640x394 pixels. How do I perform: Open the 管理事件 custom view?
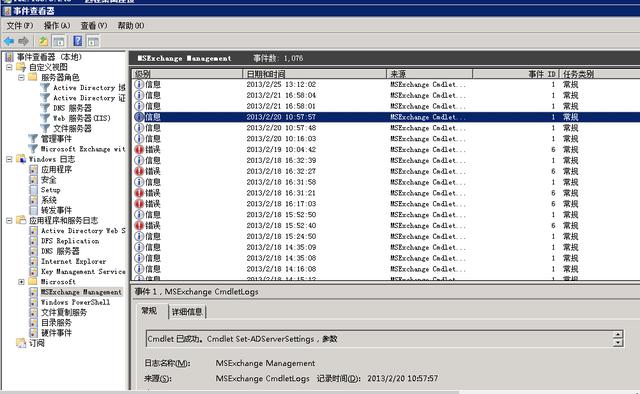pyautogui.click(x=56, y=139)
